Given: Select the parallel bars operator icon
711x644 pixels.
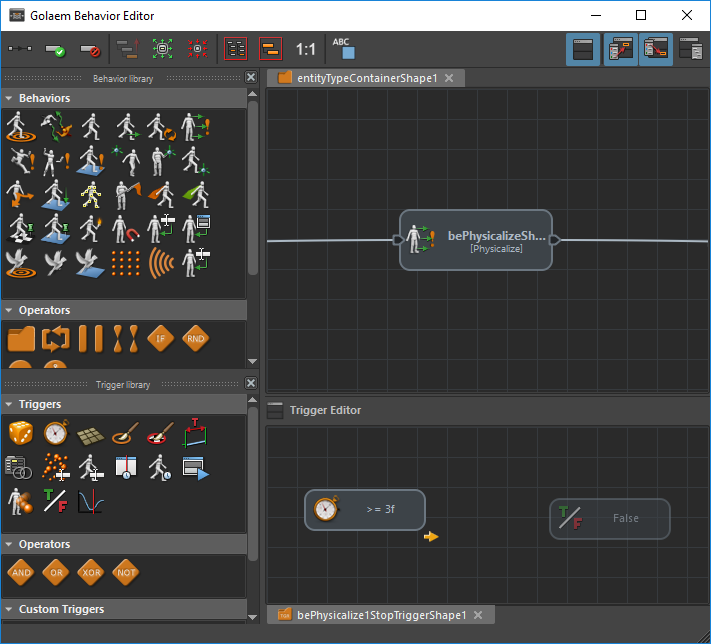Looking at the screenshot, I should point(91,338).
